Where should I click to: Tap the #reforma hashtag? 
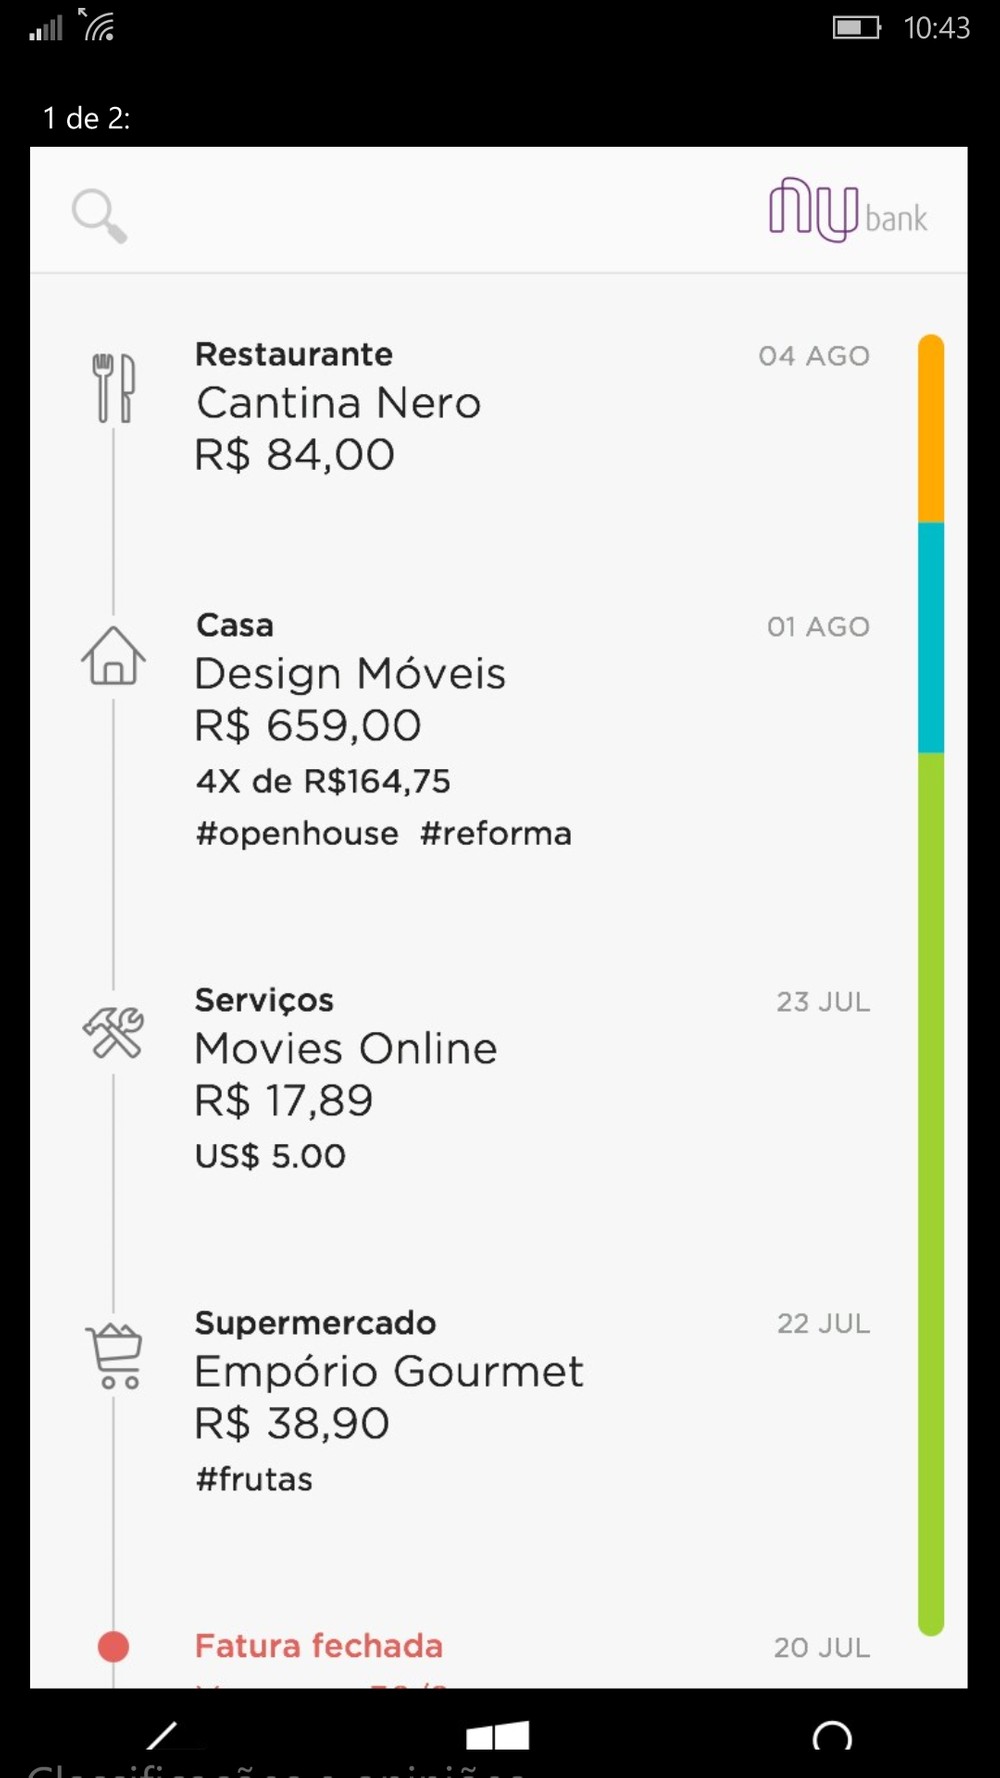496,834
